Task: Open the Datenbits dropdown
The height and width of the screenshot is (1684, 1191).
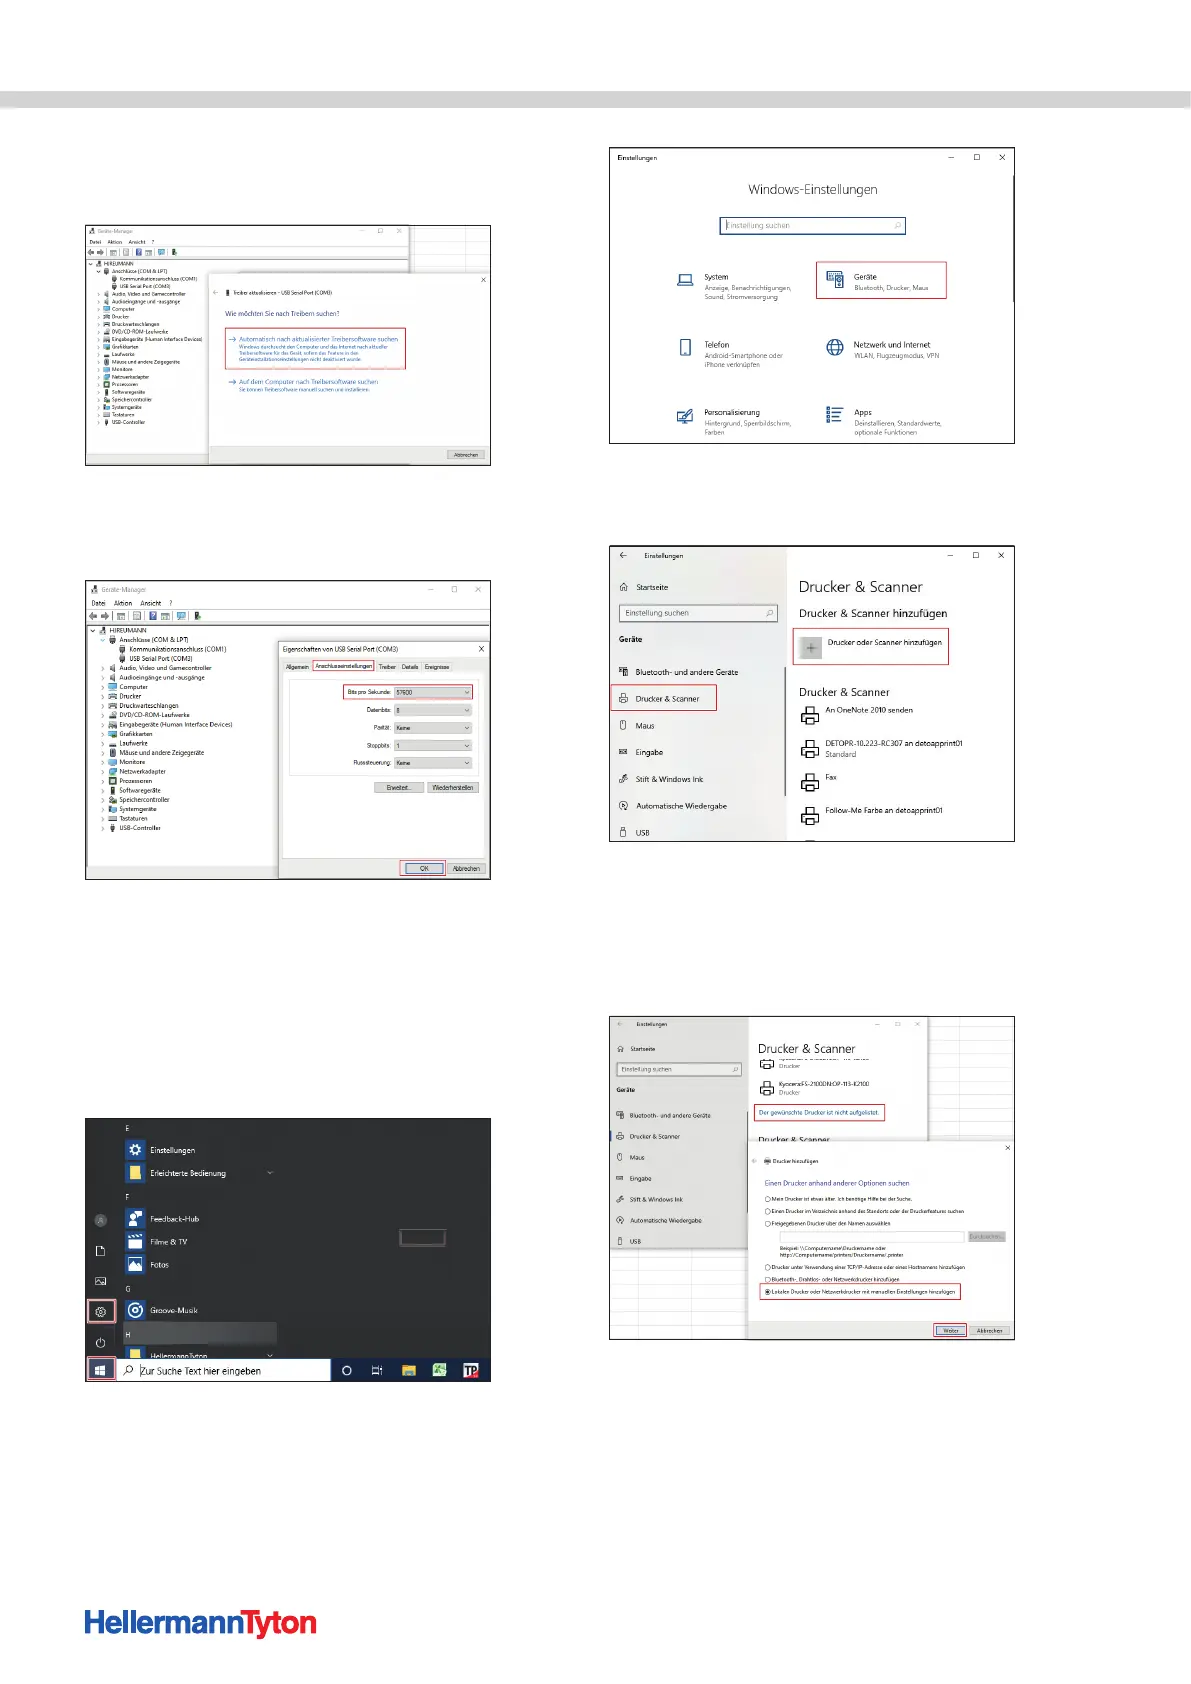Action: click(432, 710)
